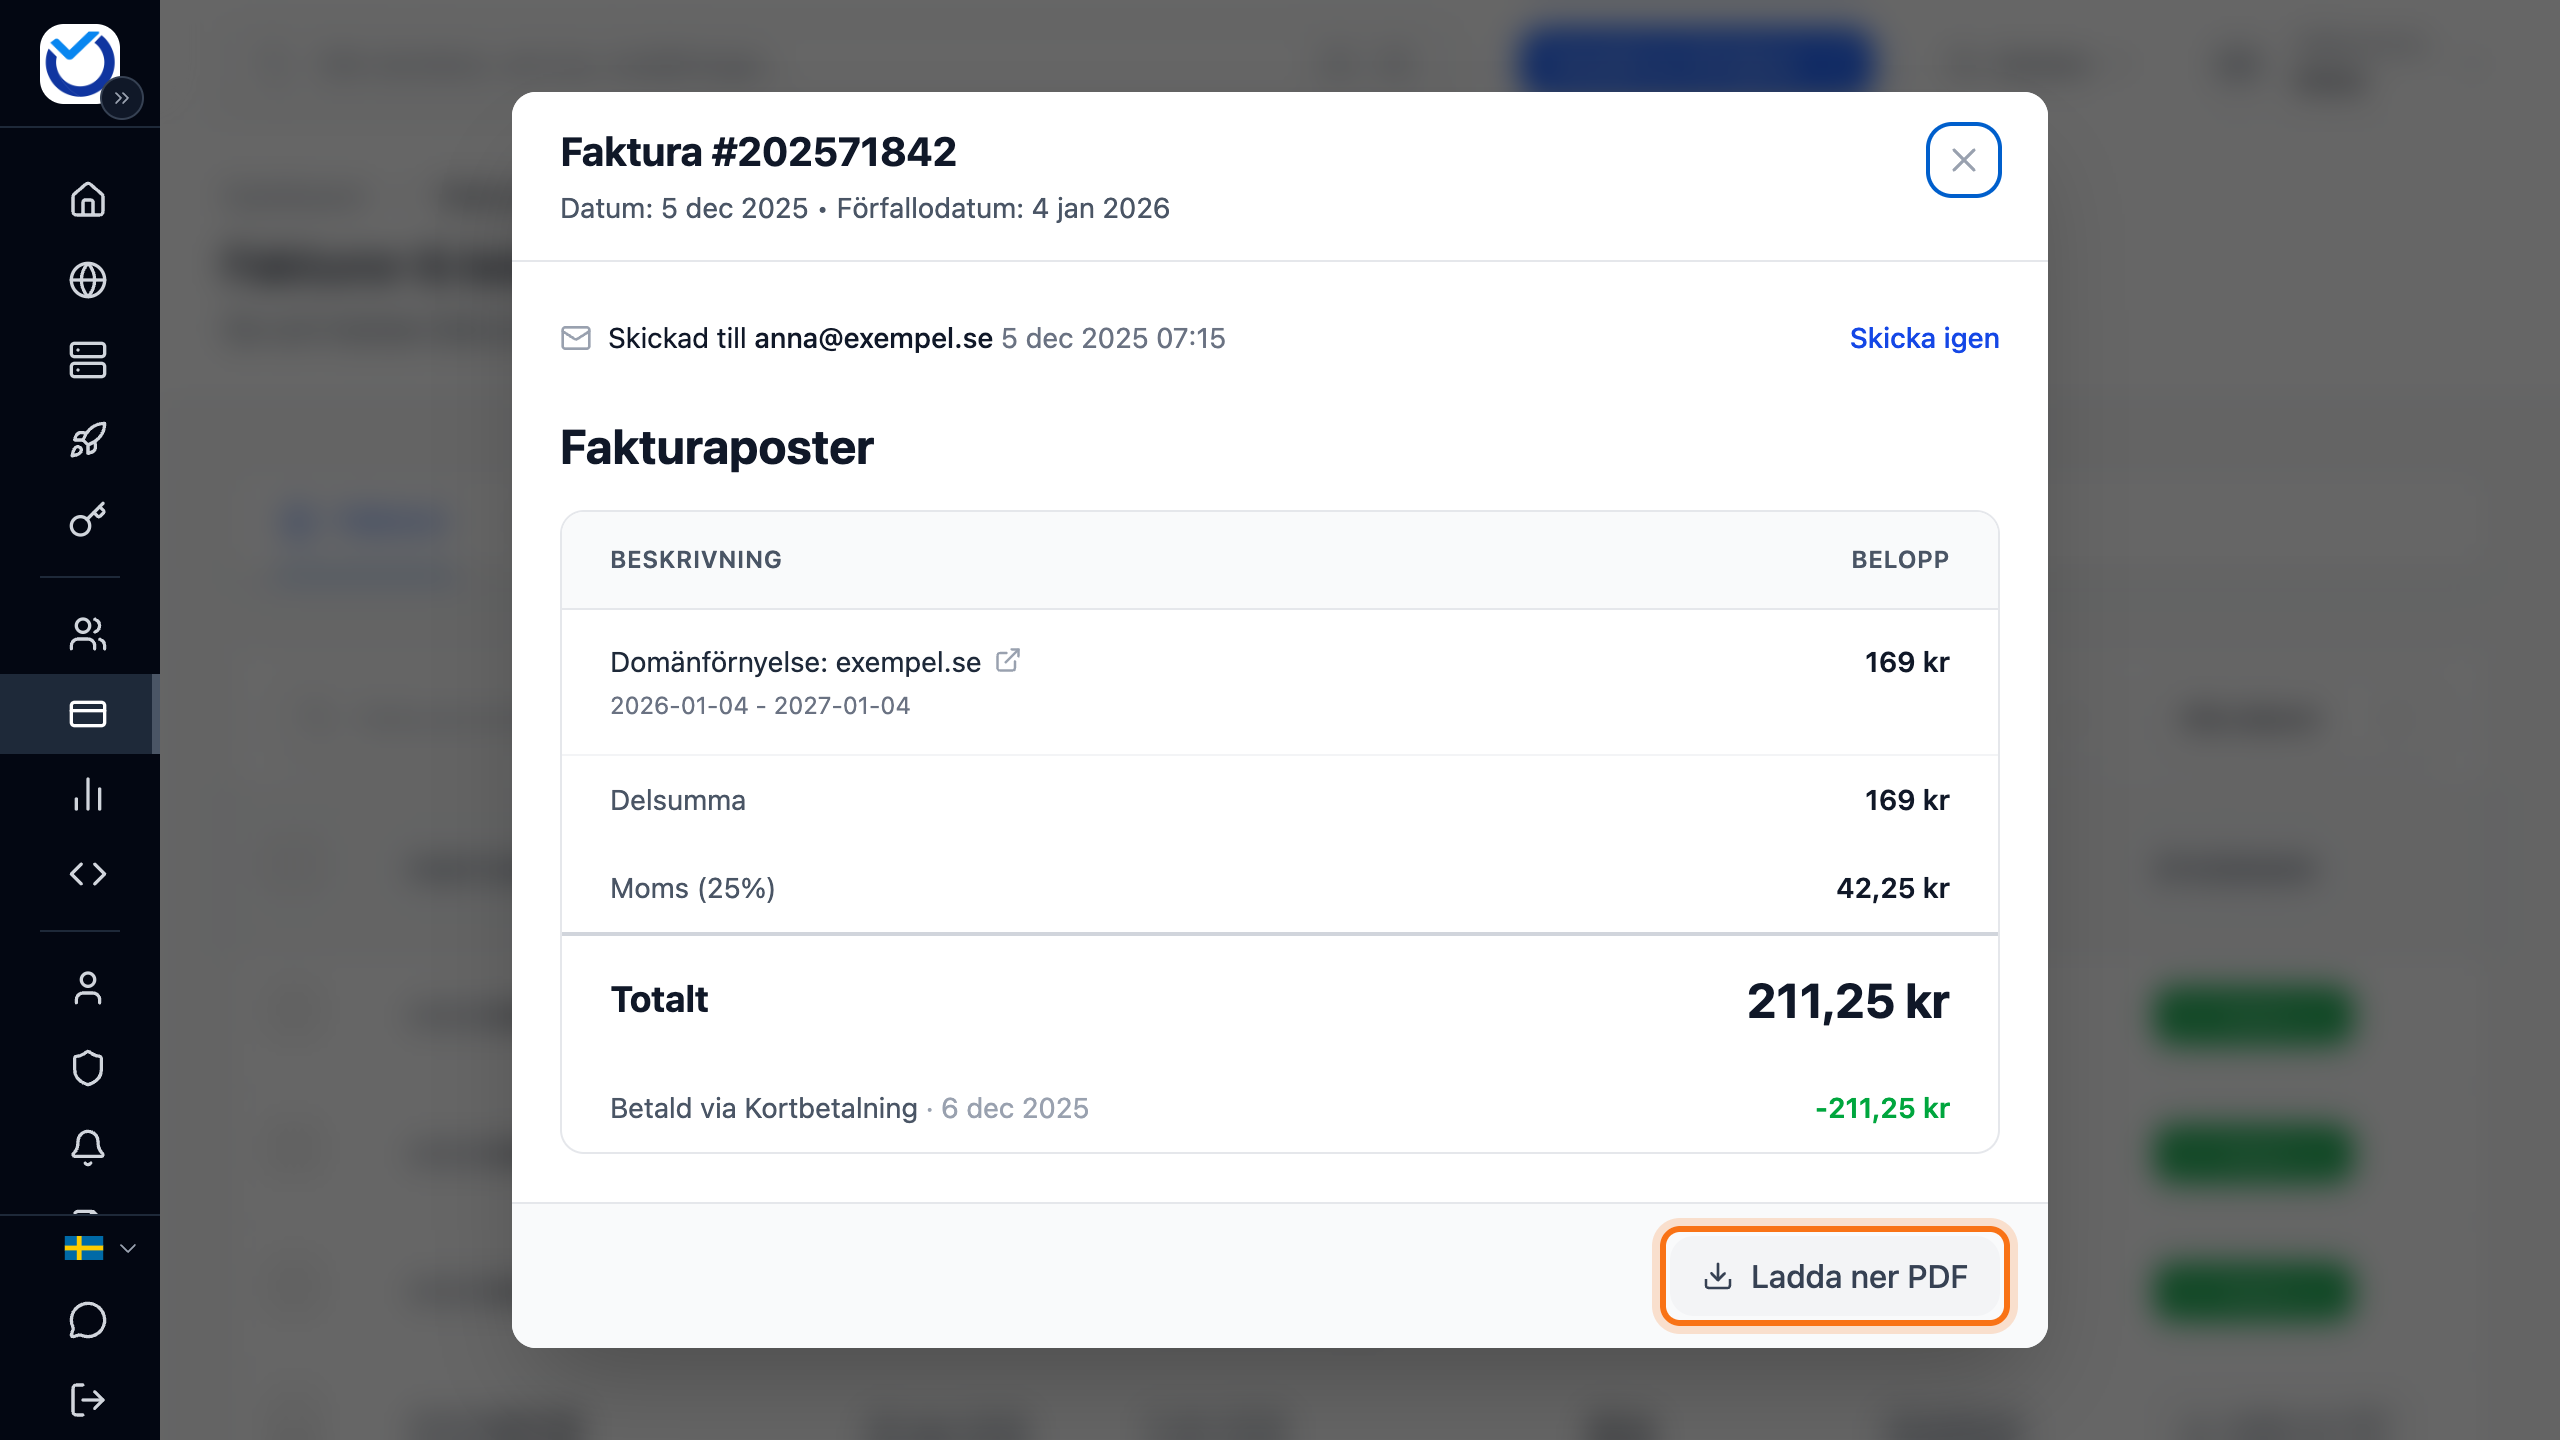Open the Domains globe icon in the sidebar
Image resolution: width=2560 pixels, height=1440 pixels.
point(88,280)
